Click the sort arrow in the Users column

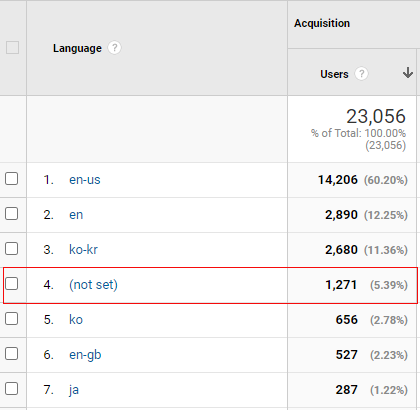coord(408,73)
